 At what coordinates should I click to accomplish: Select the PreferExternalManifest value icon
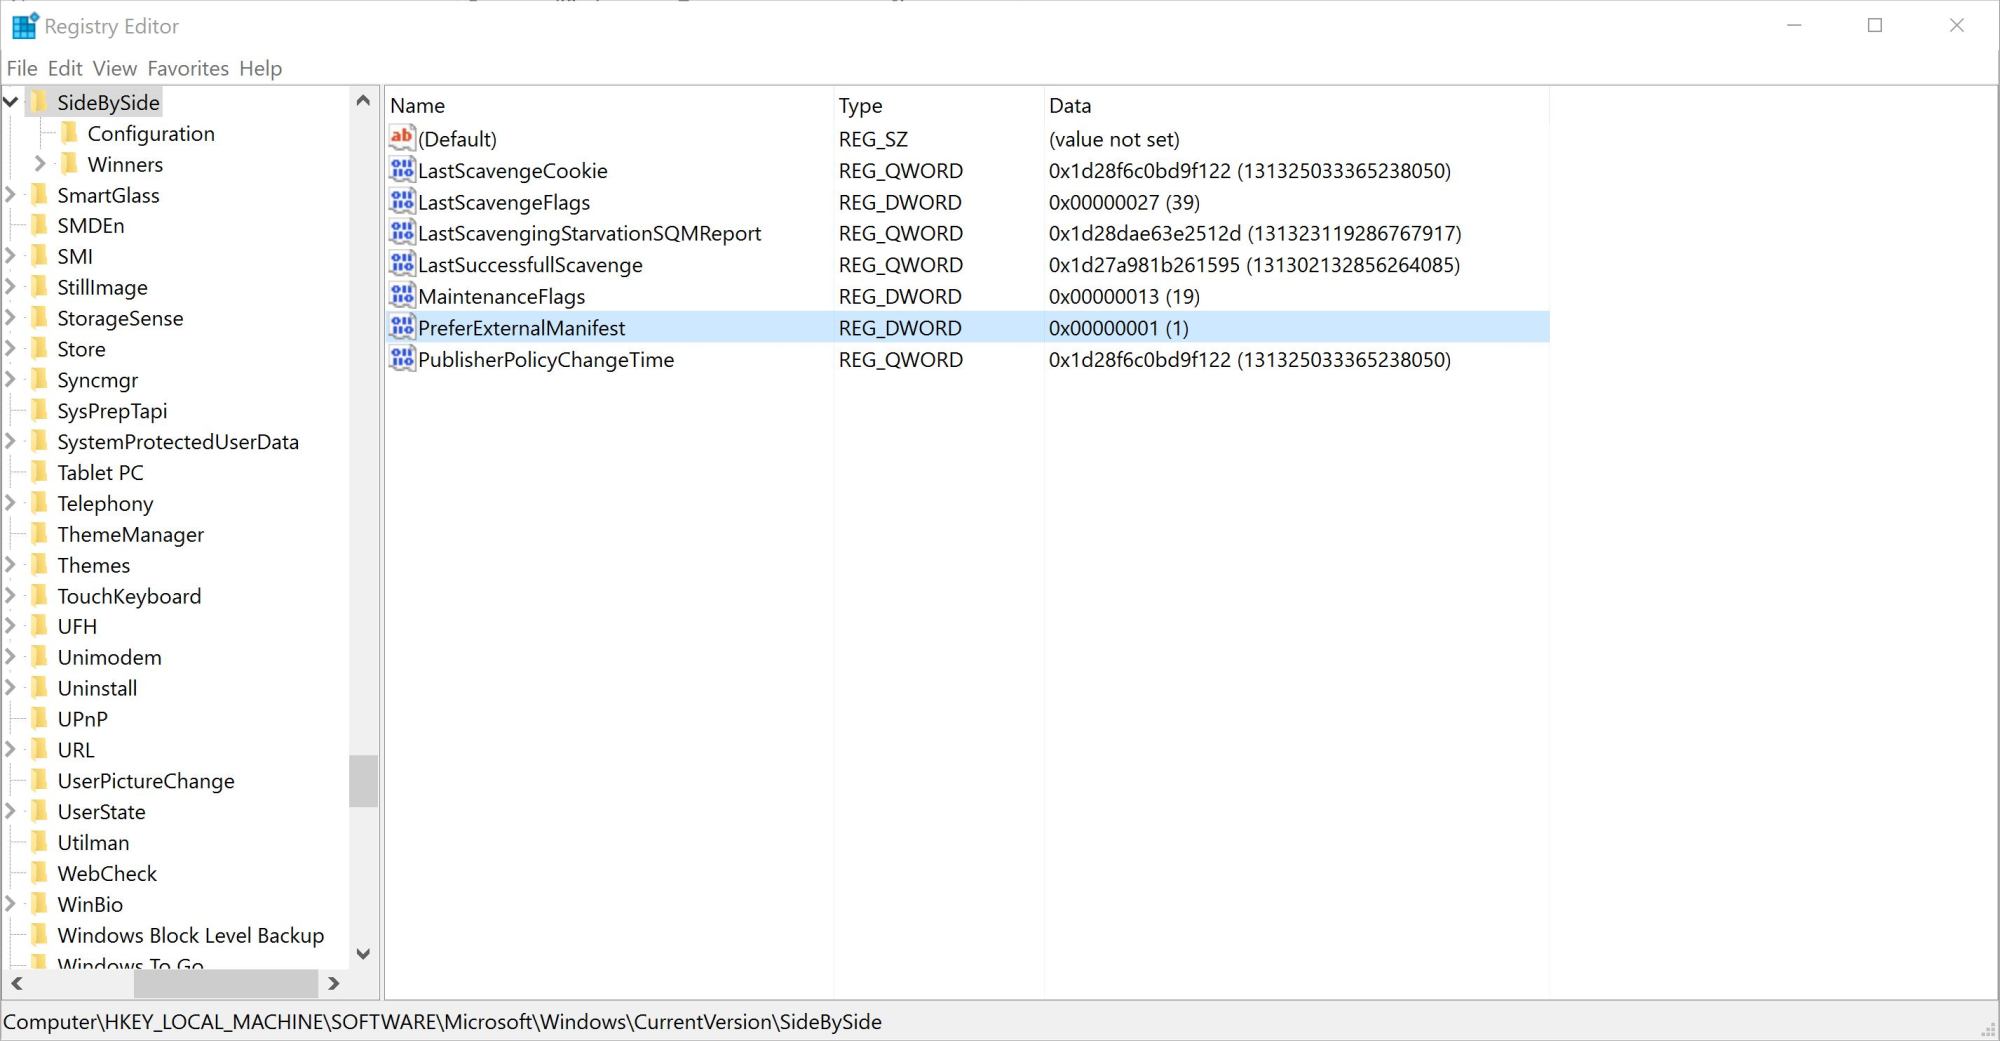click(402, 327)
